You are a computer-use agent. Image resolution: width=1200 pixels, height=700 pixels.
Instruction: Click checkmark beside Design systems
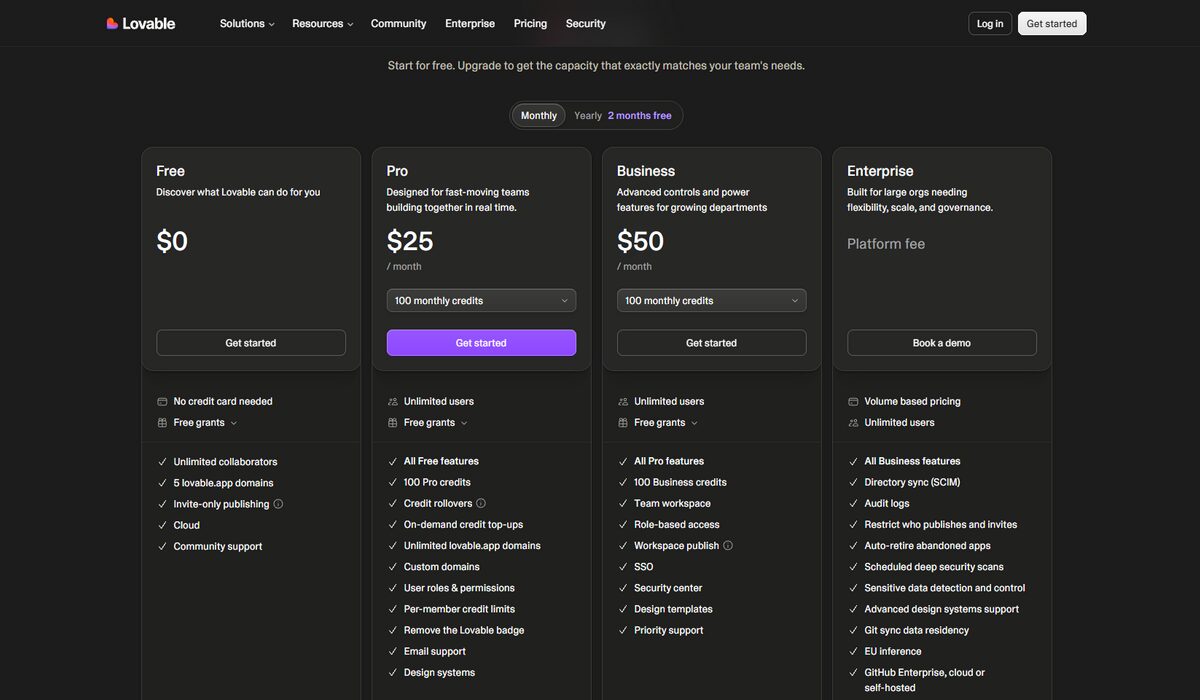pos(393,672)
